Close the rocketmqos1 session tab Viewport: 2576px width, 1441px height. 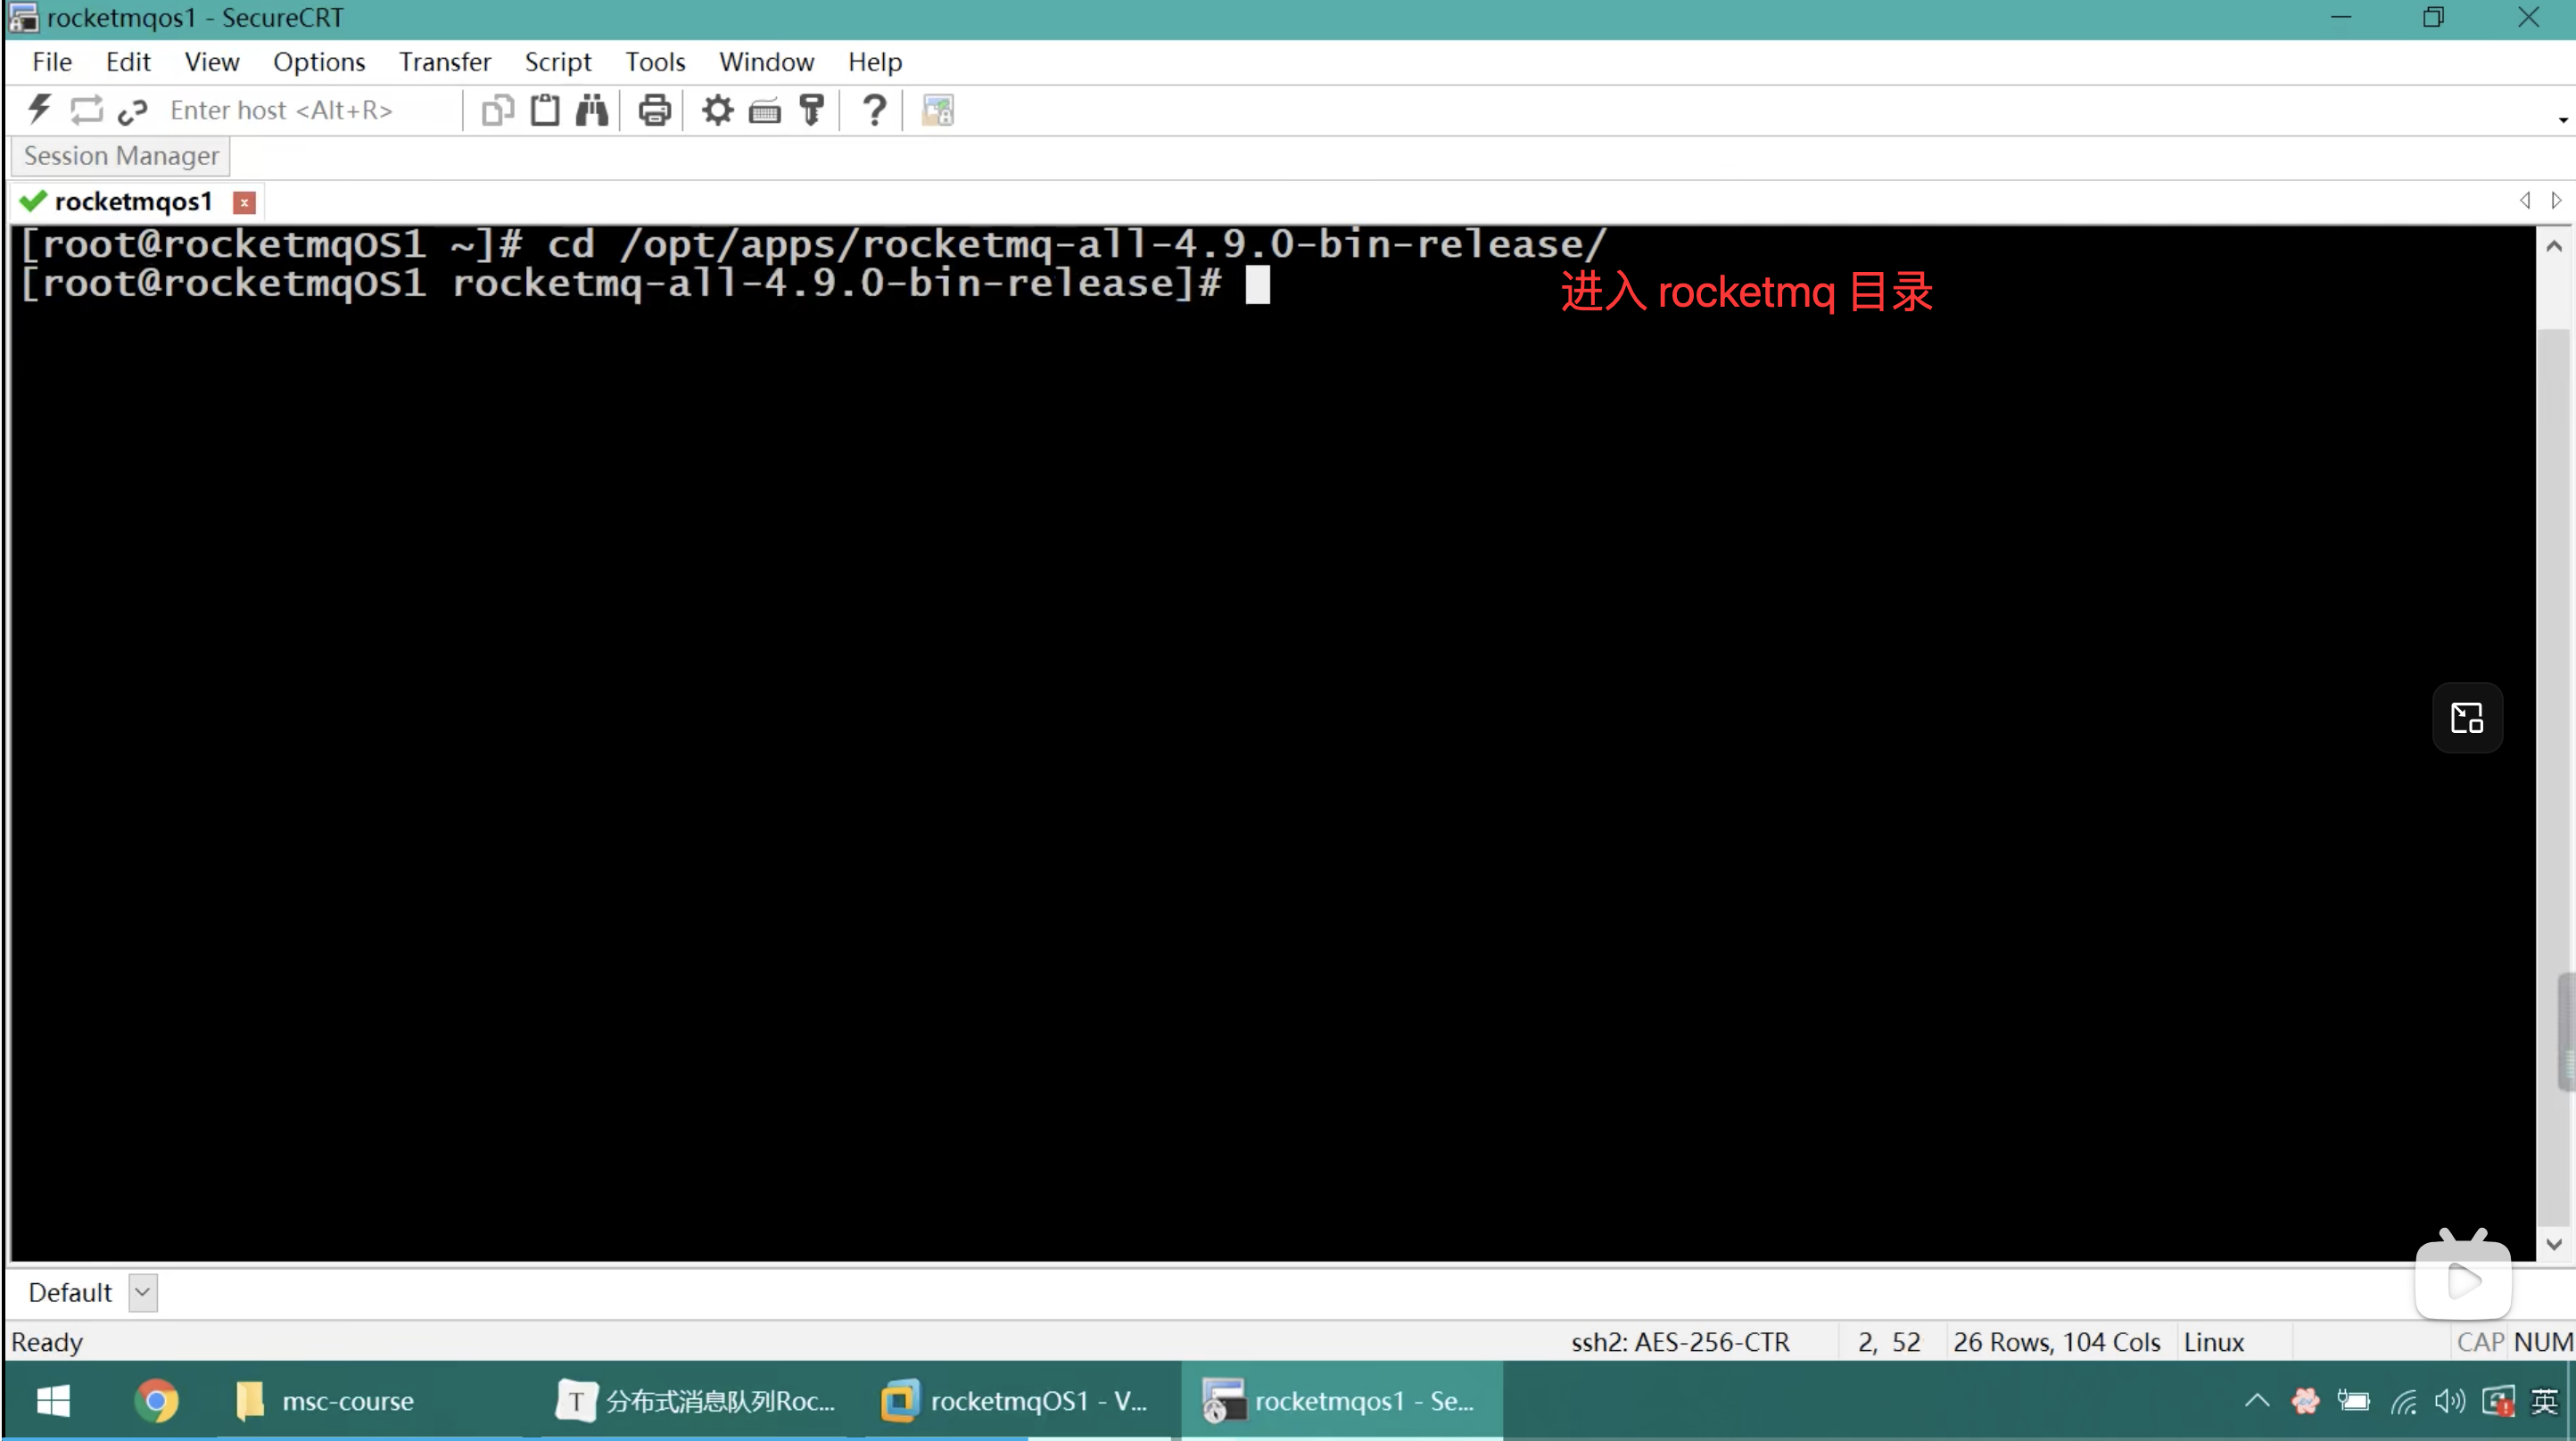coord(244,202)
